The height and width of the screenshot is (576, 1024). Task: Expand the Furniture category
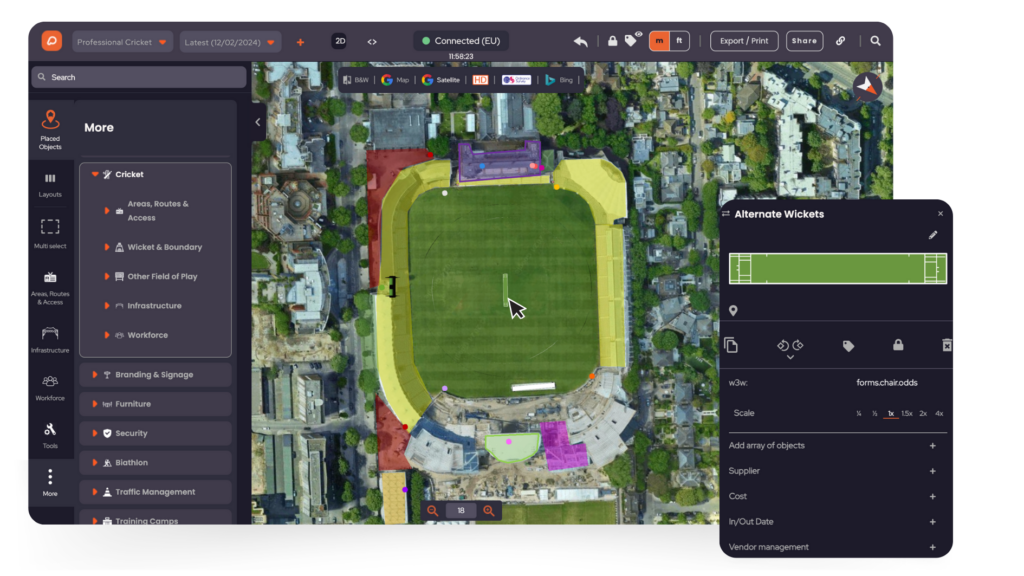click(x=155, y=404)
